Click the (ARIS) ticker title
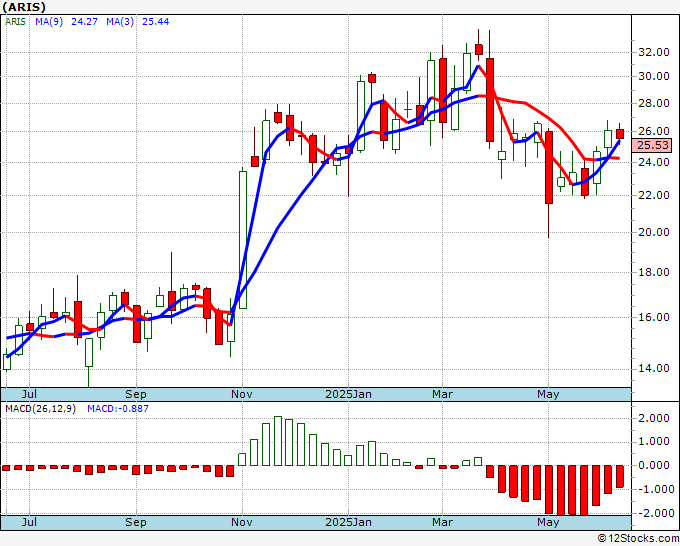Image resolution: width=680 pixels, height=546 pixels. coord(23,7)
